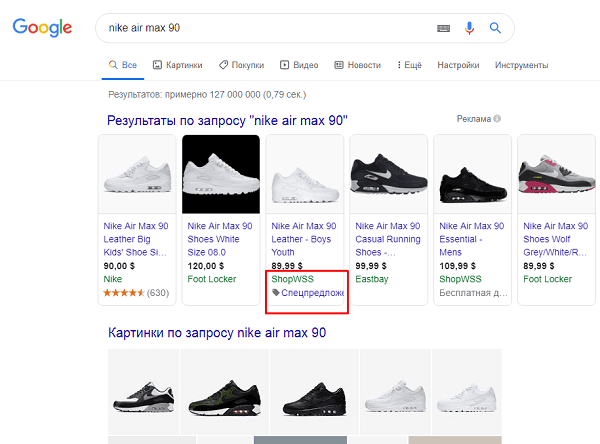Image resolution: width=600 pixels, height=444 pixels.
Task: Expand the Ещё more options menu
Action: [x=408, y=65]
